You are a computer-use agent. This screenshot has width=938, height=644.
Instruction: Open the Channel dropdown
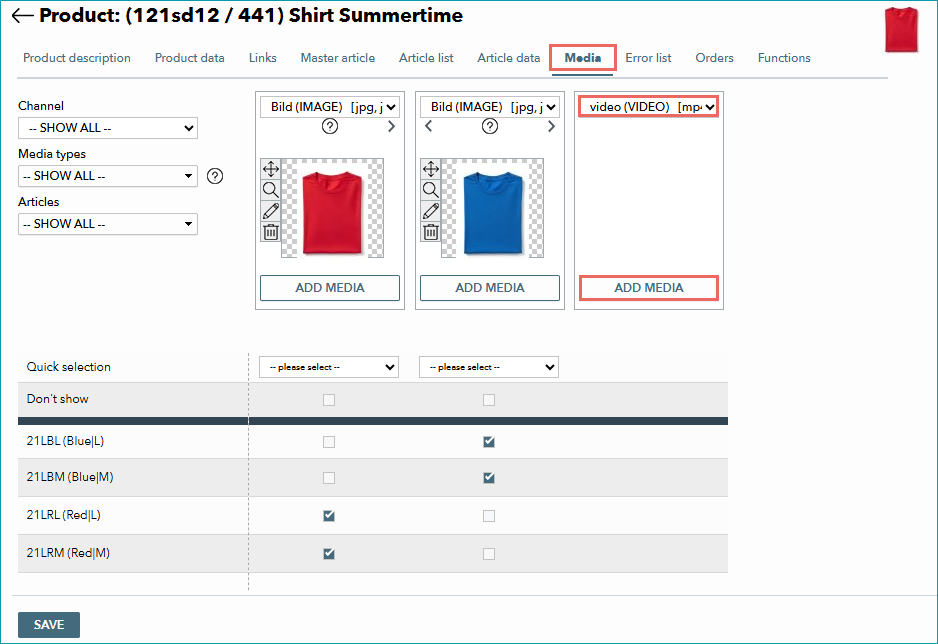pyautogui.click(x=108, y=128)
